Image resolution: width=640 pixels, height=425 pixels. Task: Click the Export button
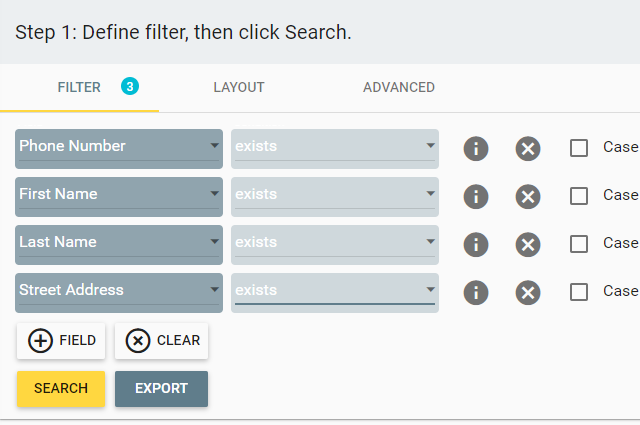[161, 389]
